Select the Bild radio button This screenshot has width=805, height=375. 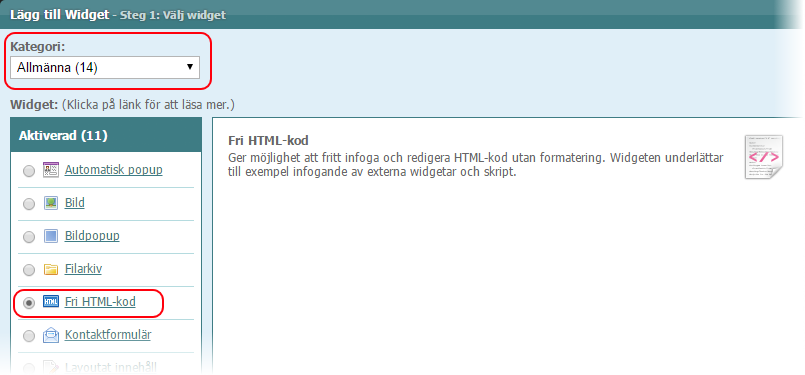(29, 204)
